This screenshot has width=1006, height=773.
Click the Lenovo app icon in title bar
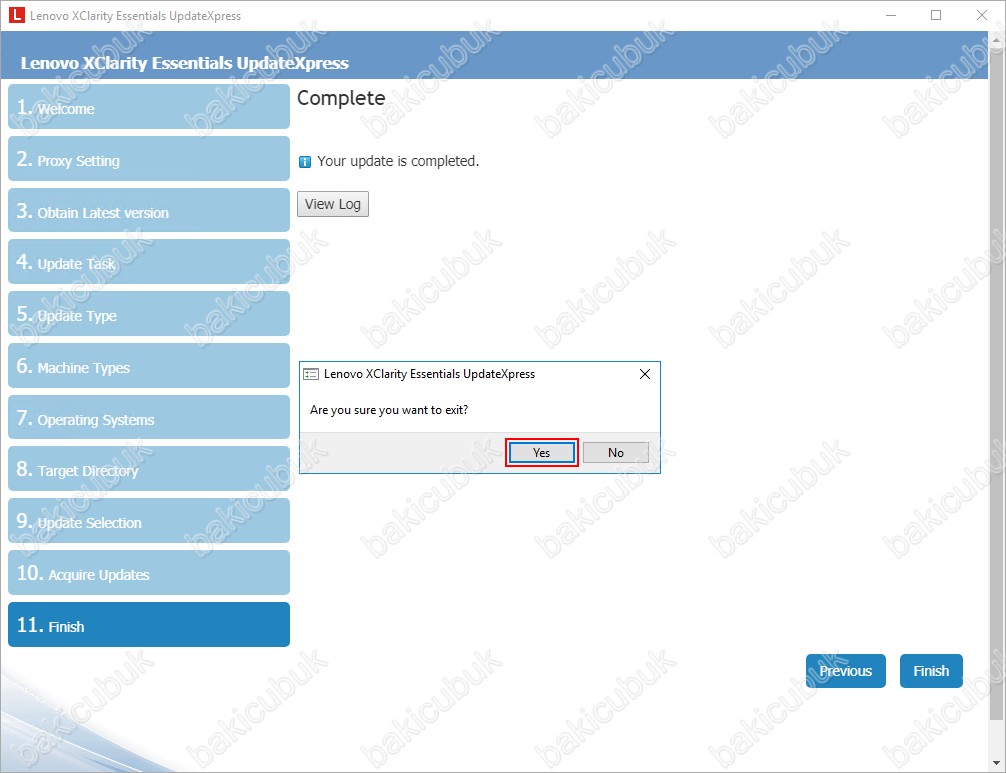[17, 15]
